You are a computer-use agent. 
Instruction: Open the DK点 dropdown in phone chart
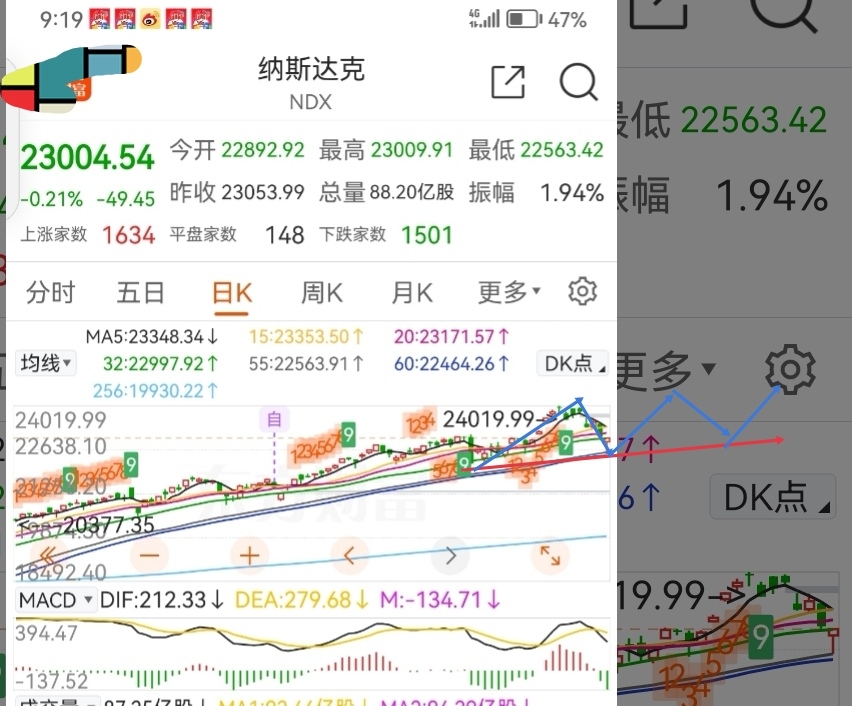573,363
